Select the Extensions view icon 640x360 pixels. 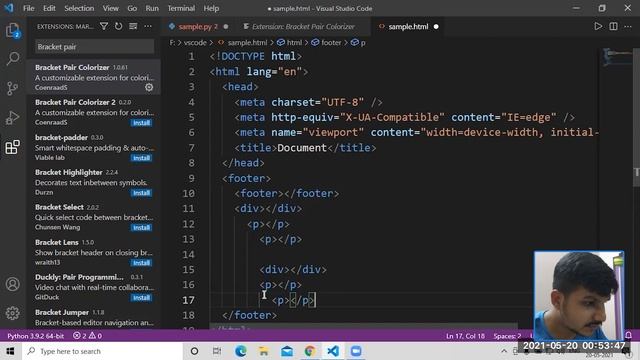[13, 147]
